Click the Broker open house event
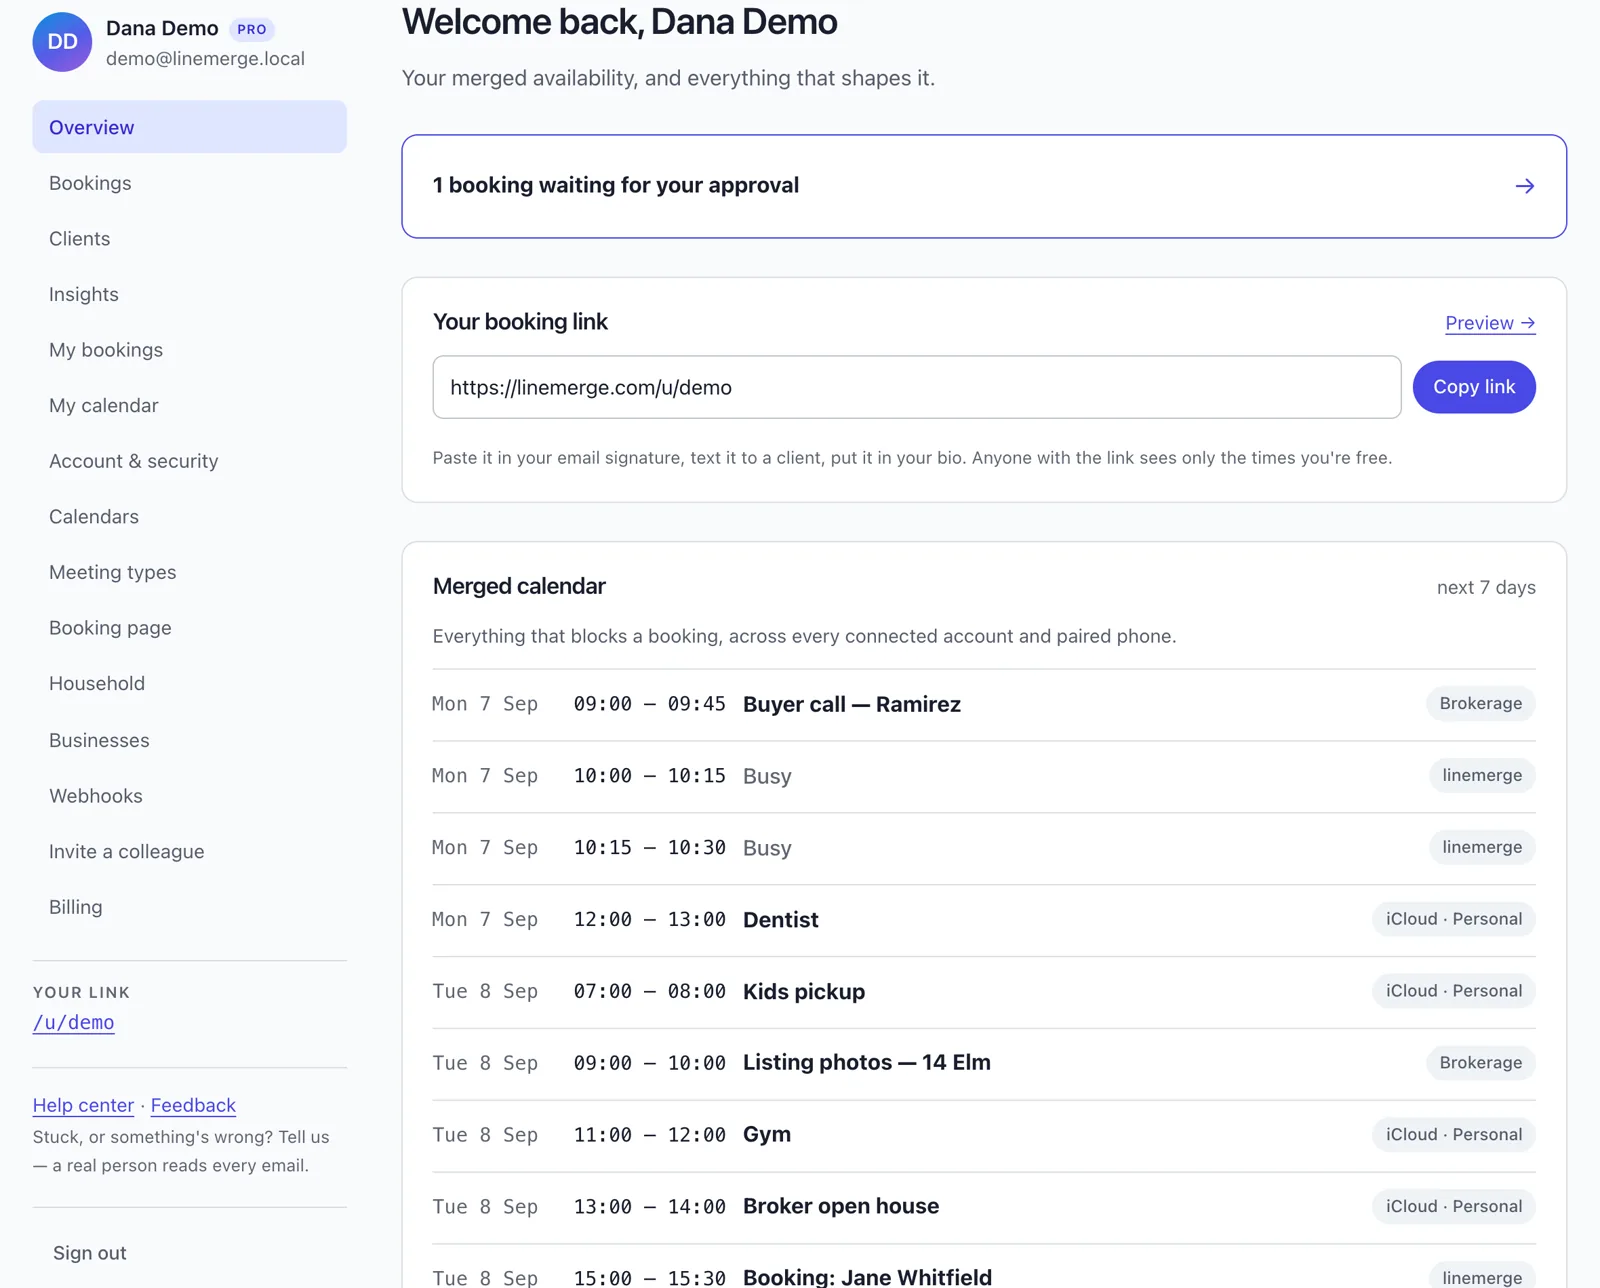This screenshot has height=1288, width=1600. pos(841,1207)
